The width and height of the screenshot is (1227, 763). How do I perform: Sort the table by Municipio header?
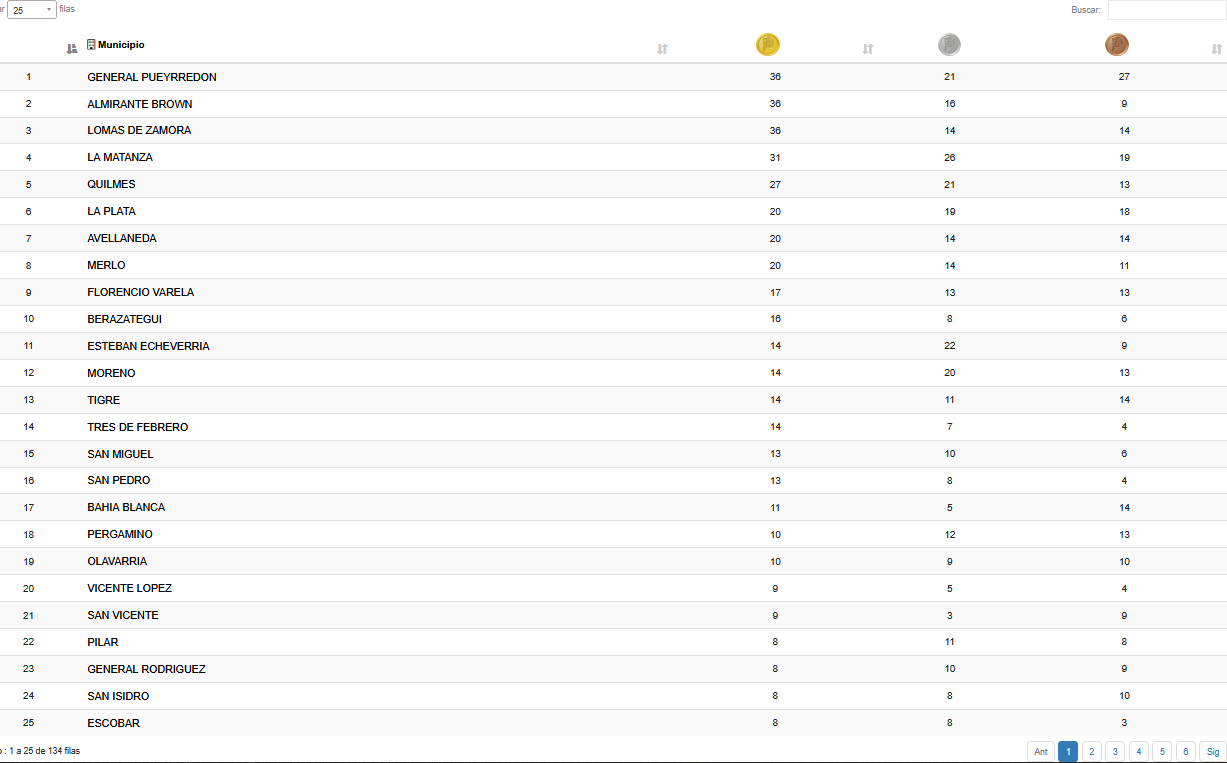point(121,45)
